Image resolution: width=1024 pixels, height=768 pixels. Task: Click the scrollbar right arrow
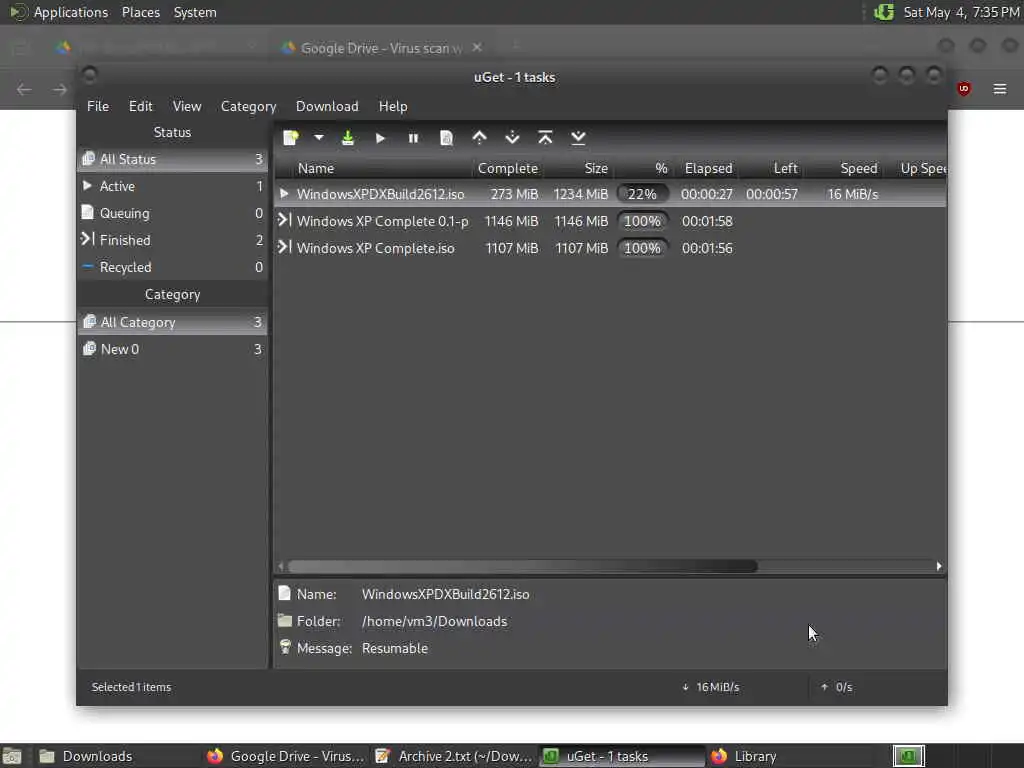click(939, 566)
